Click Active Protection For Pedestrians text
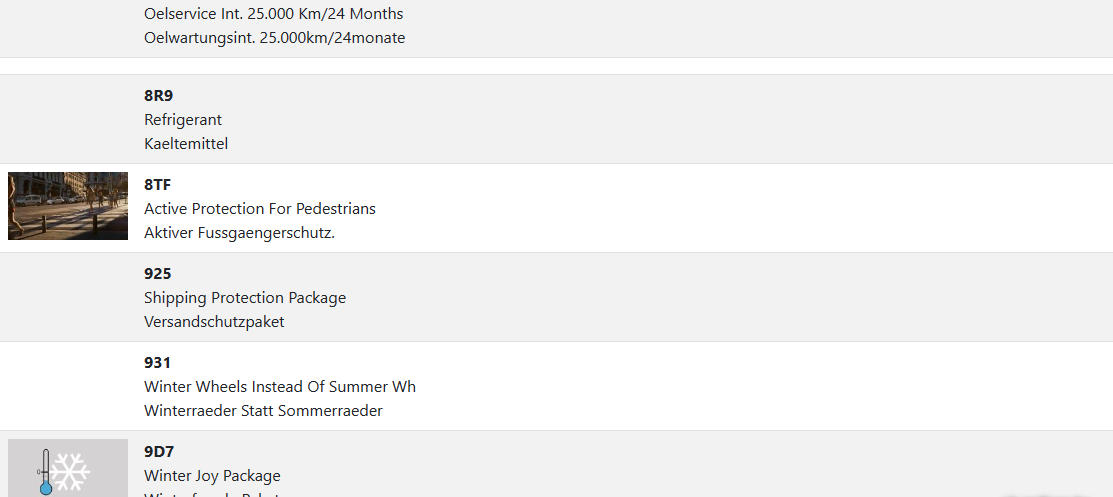This screenshot has width=1113, height=497. [x=260, y=209]
